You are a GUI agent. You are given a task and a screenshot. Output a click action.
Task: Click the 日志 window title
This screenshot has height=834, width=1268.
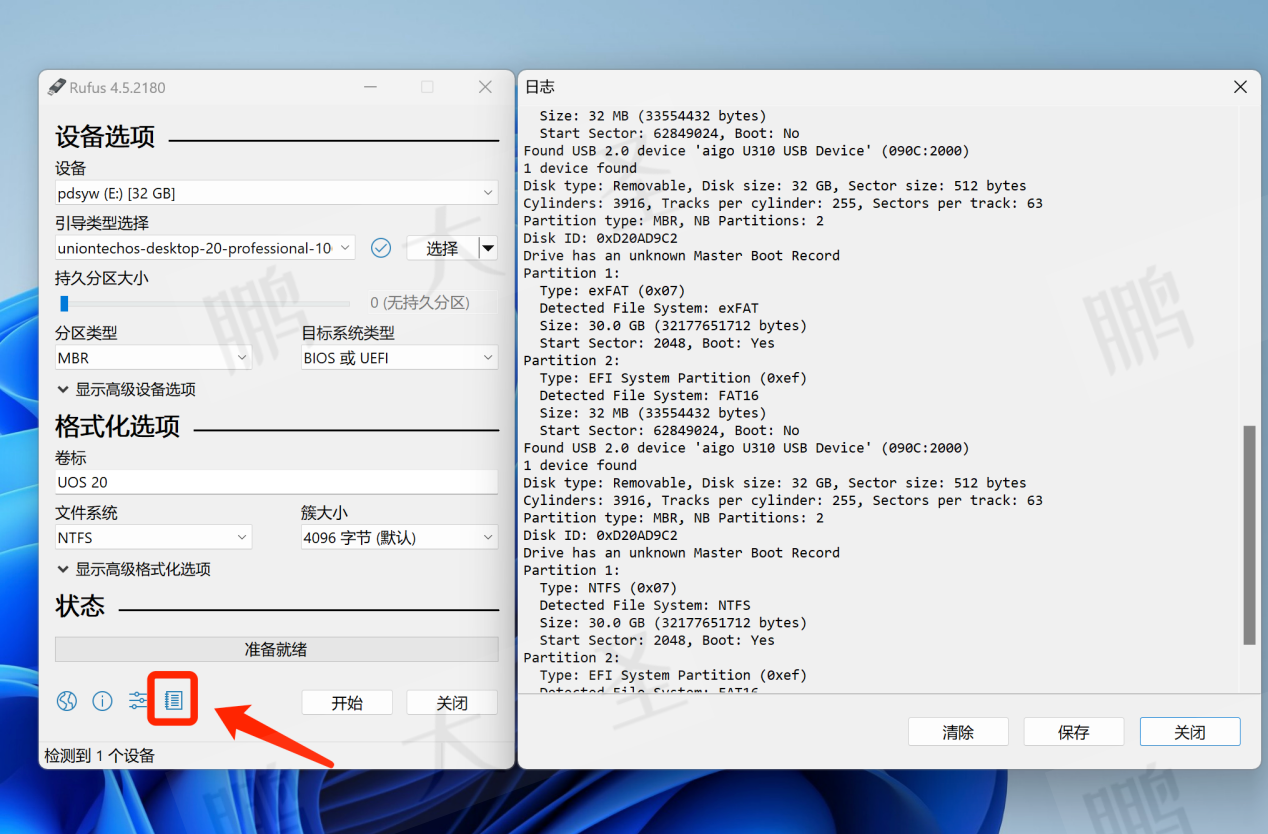click(540, 87)
